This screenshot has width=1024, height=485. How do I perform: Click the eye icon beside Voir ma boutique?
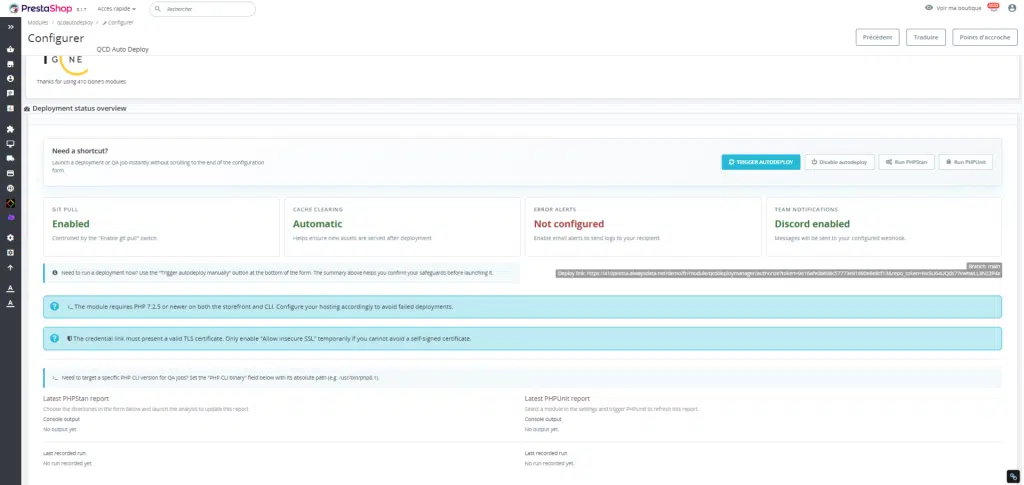929,8
